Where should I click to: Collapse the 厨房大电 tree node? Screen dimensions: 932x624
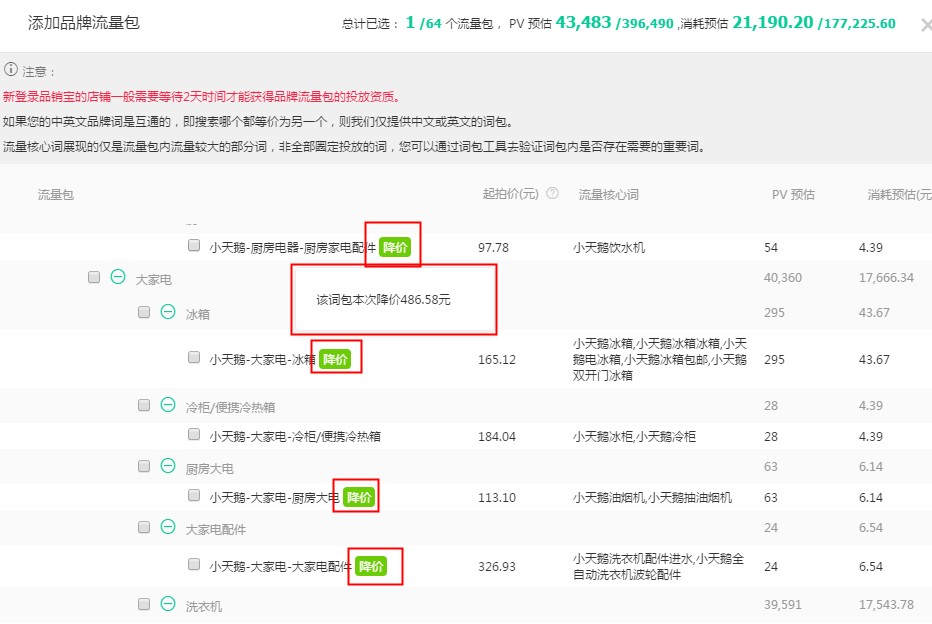(168, 466)
